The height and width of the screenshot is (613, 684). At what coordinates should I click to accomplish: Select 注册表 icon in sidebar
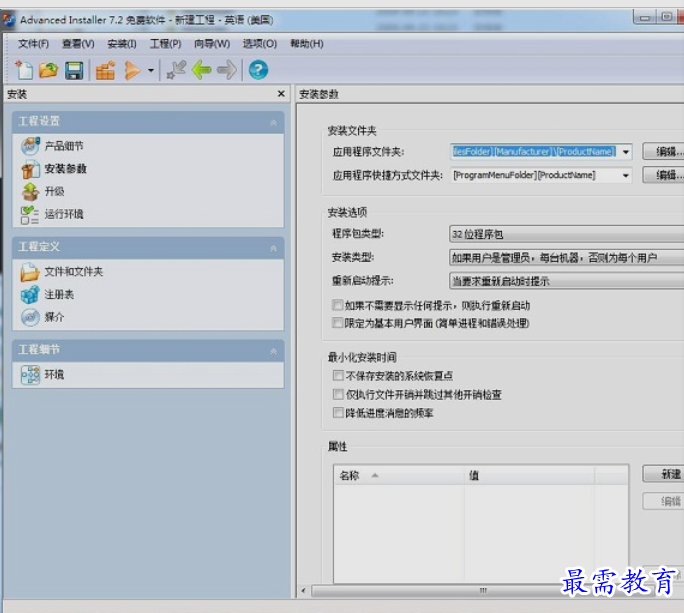click(30, 295)
